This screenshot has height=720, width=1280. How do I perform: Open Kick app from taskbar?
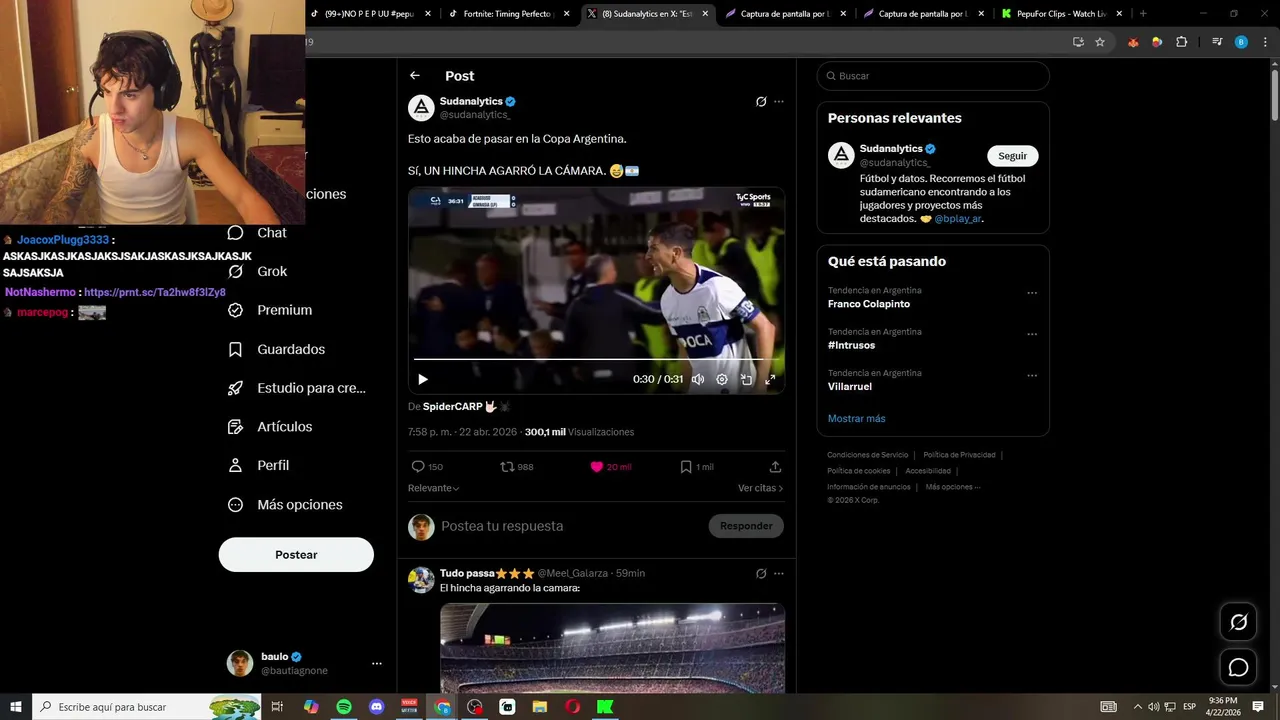pyautogui.click(x=605, y=707)
